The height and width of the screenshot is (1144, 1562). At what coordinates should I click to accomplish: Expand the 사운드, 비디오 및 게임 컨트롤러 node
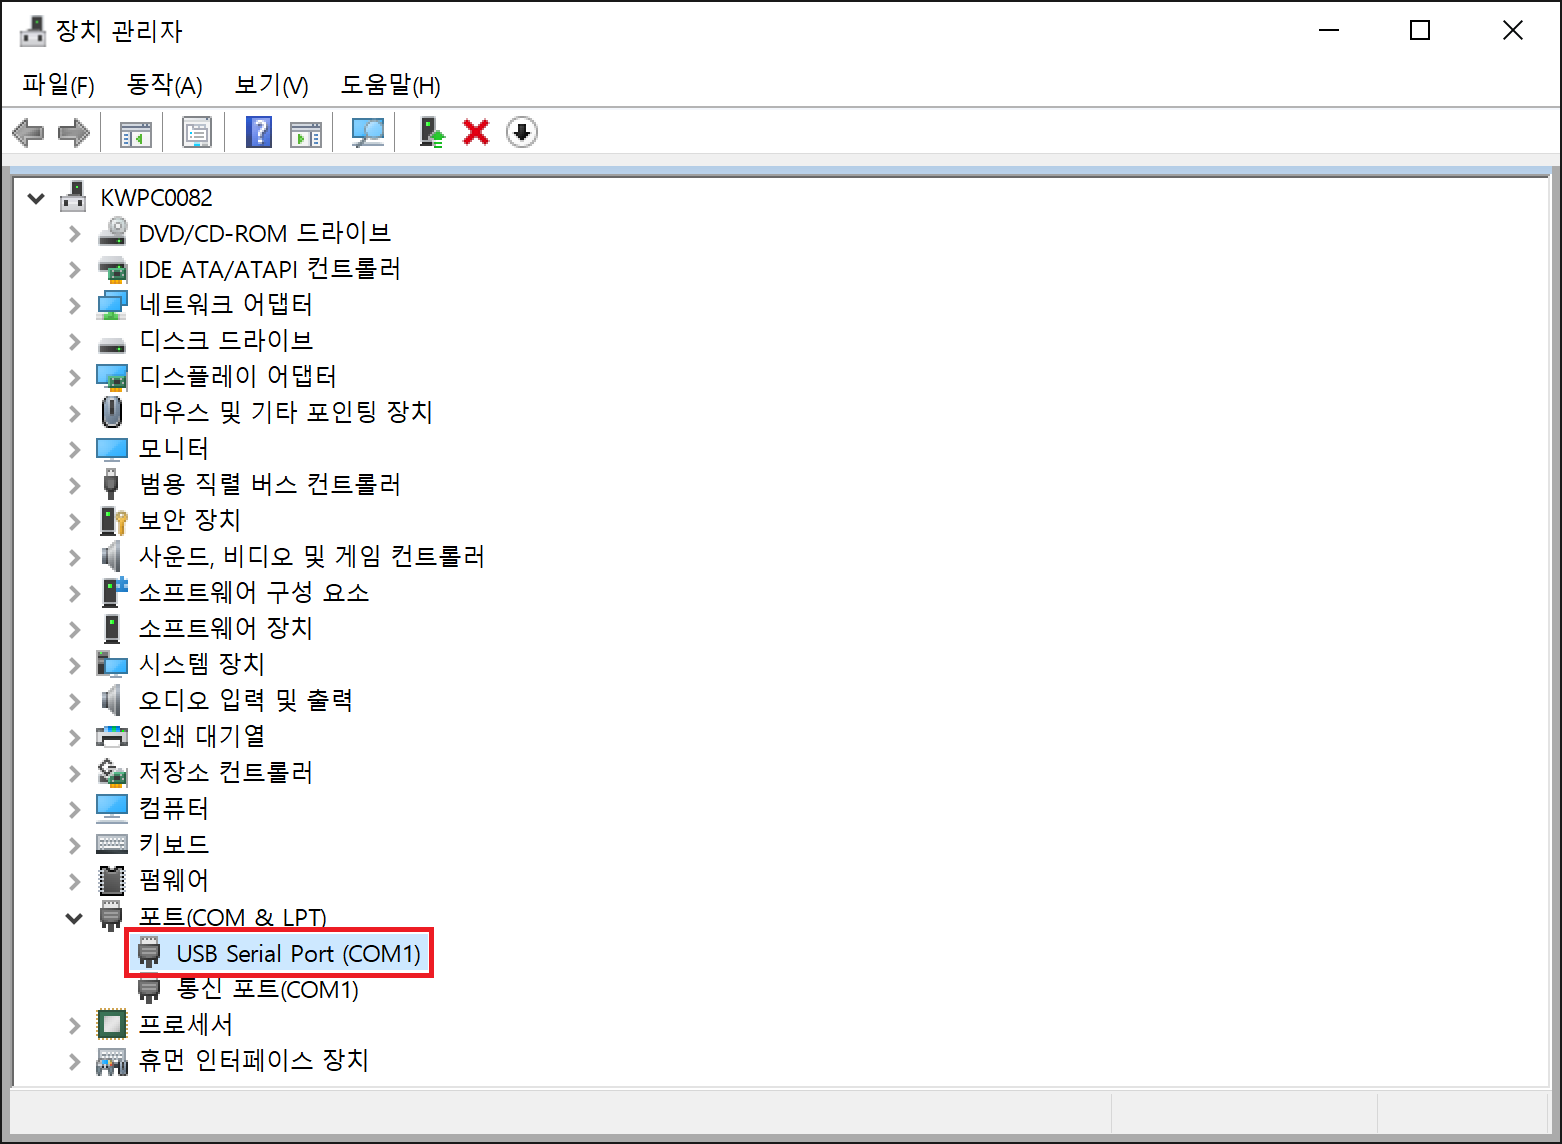point(75,558)
